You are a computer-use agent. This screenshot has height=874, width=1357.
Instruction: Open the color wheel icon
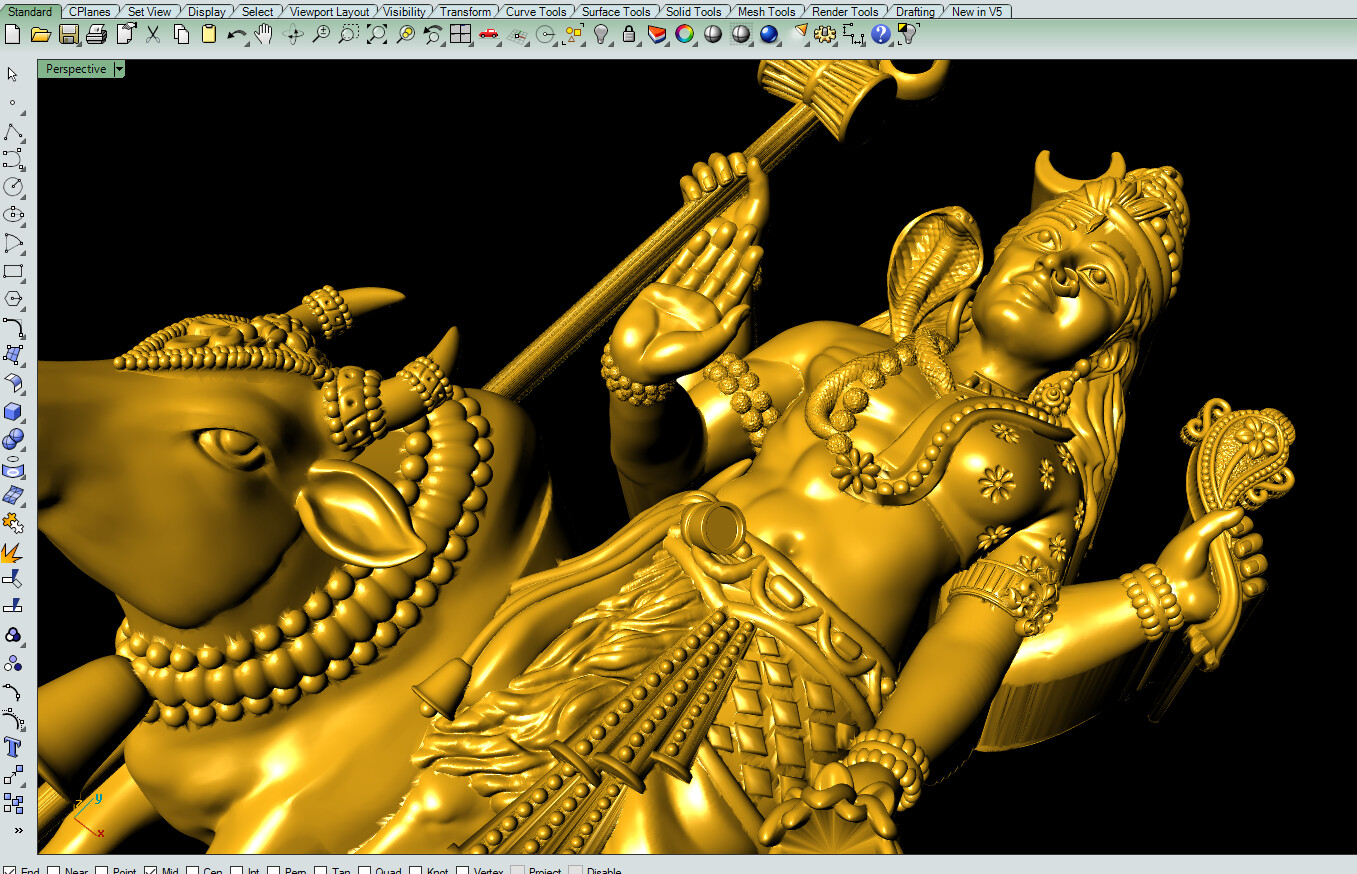click(685, 35)
